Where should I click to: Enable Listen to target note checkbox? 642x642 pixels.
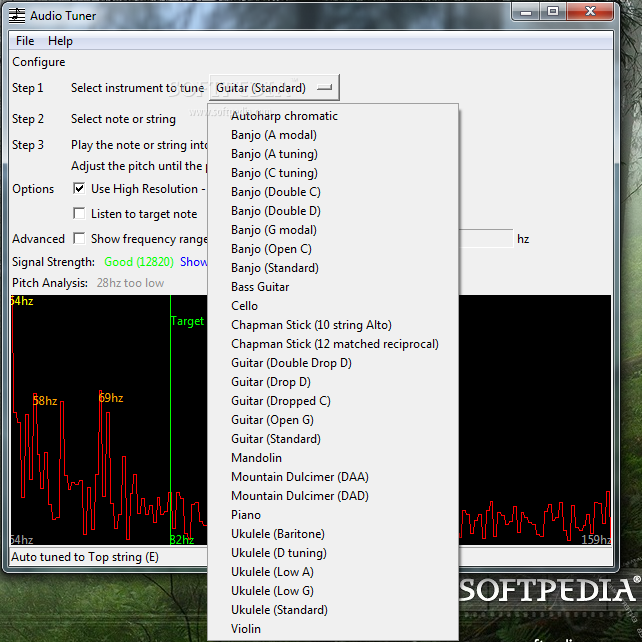pyautogui.click(x=79, y=213)
